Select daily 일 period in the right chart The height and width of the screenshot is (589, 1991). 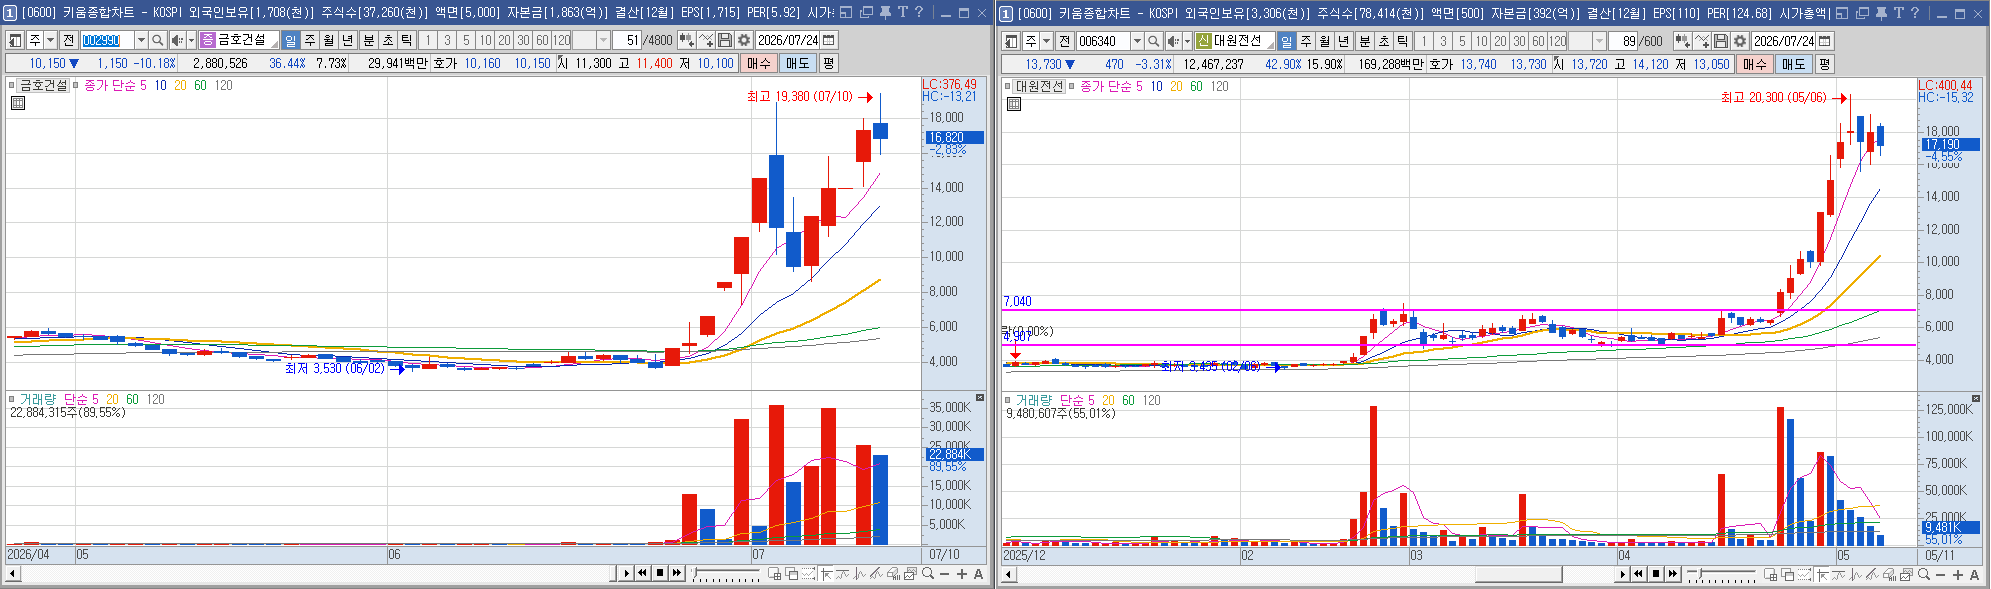coord(1286,41)
